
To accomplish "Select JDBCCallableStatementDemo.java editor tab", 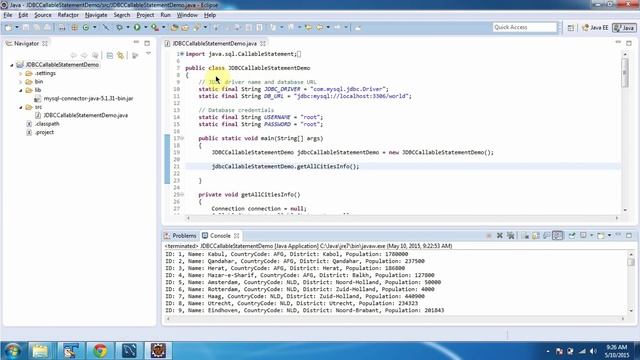I will [x=214, y=43].
